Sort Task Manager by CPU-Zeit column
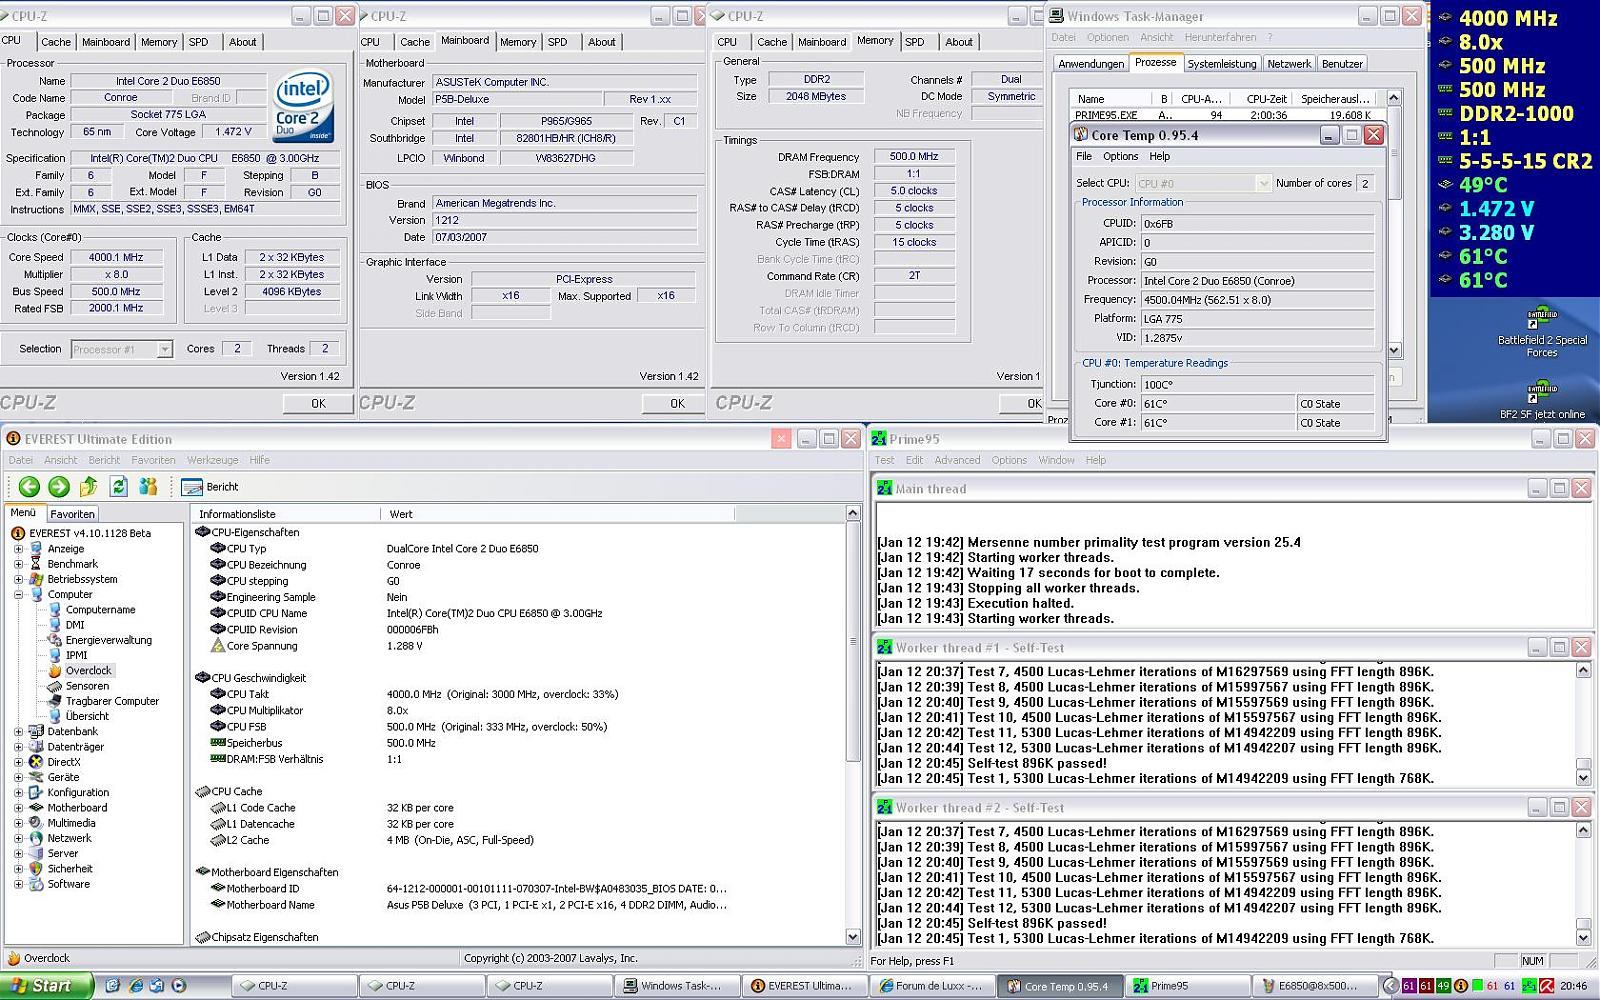The image size is (1600, 1000). click(x=1266, y=99)
